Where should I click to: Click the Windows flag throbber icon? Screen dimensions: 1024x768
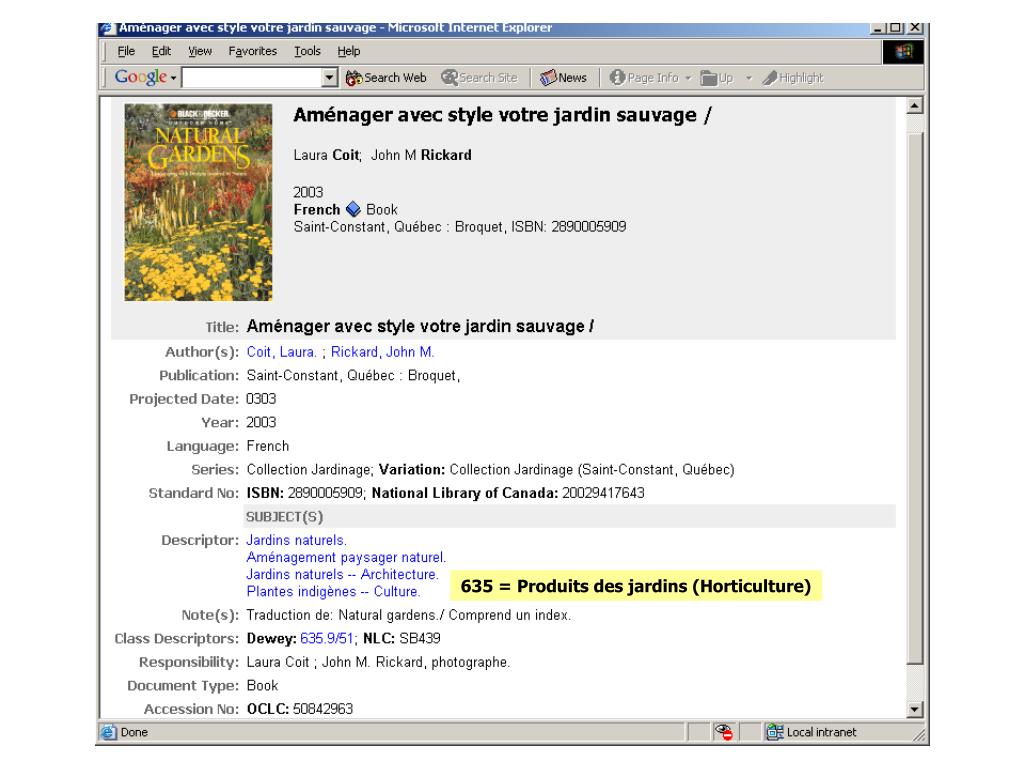904,52
